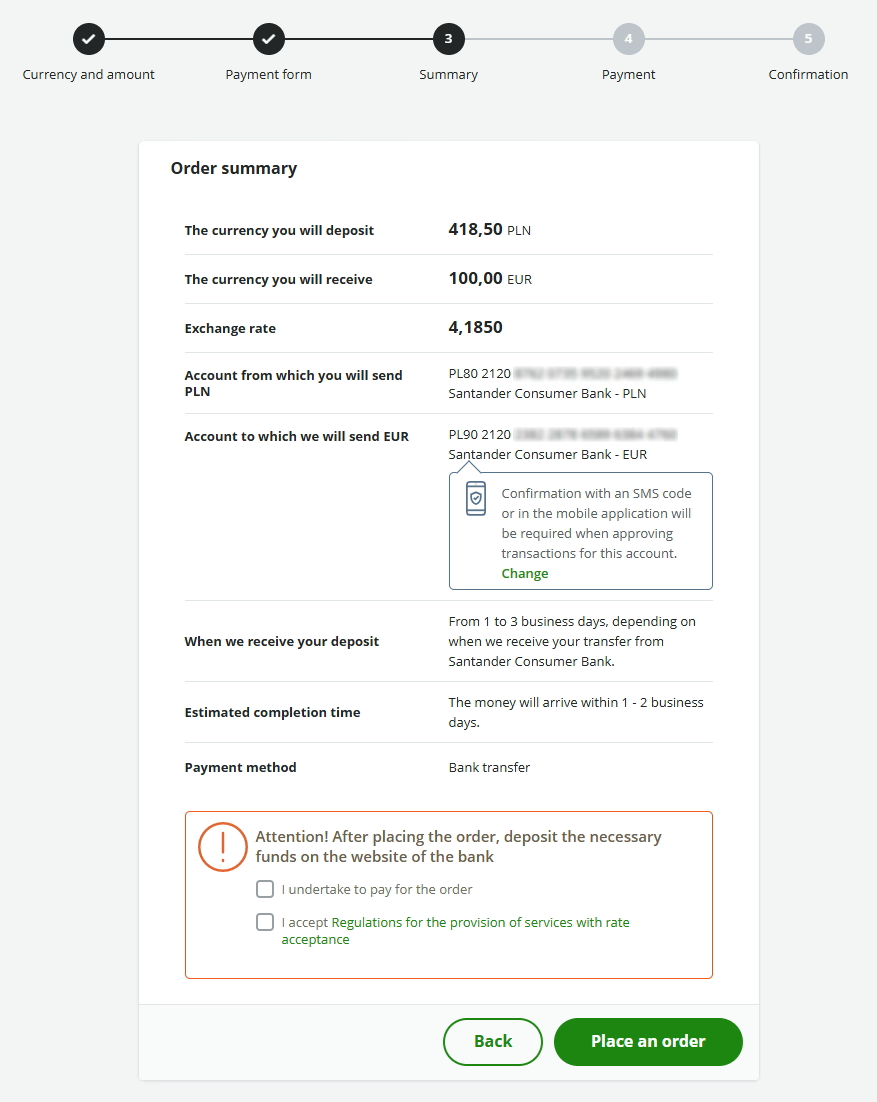Click the 418,50 PLN deposit amount
The image size is (877, 1102).
tap(489, 230)
